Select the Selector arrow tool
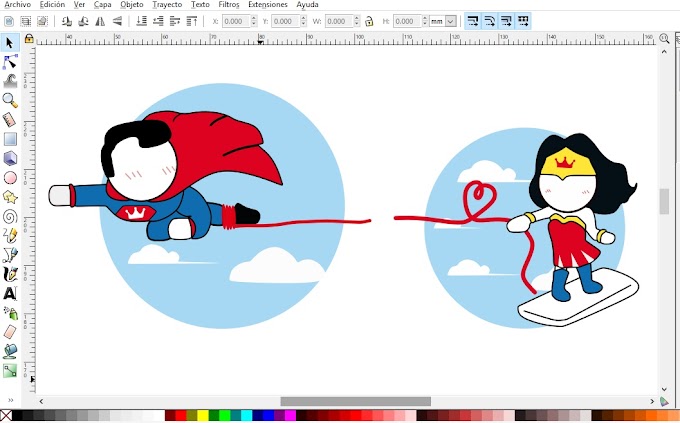This screenshot has height=423, width=680. (x=10, y=43)
